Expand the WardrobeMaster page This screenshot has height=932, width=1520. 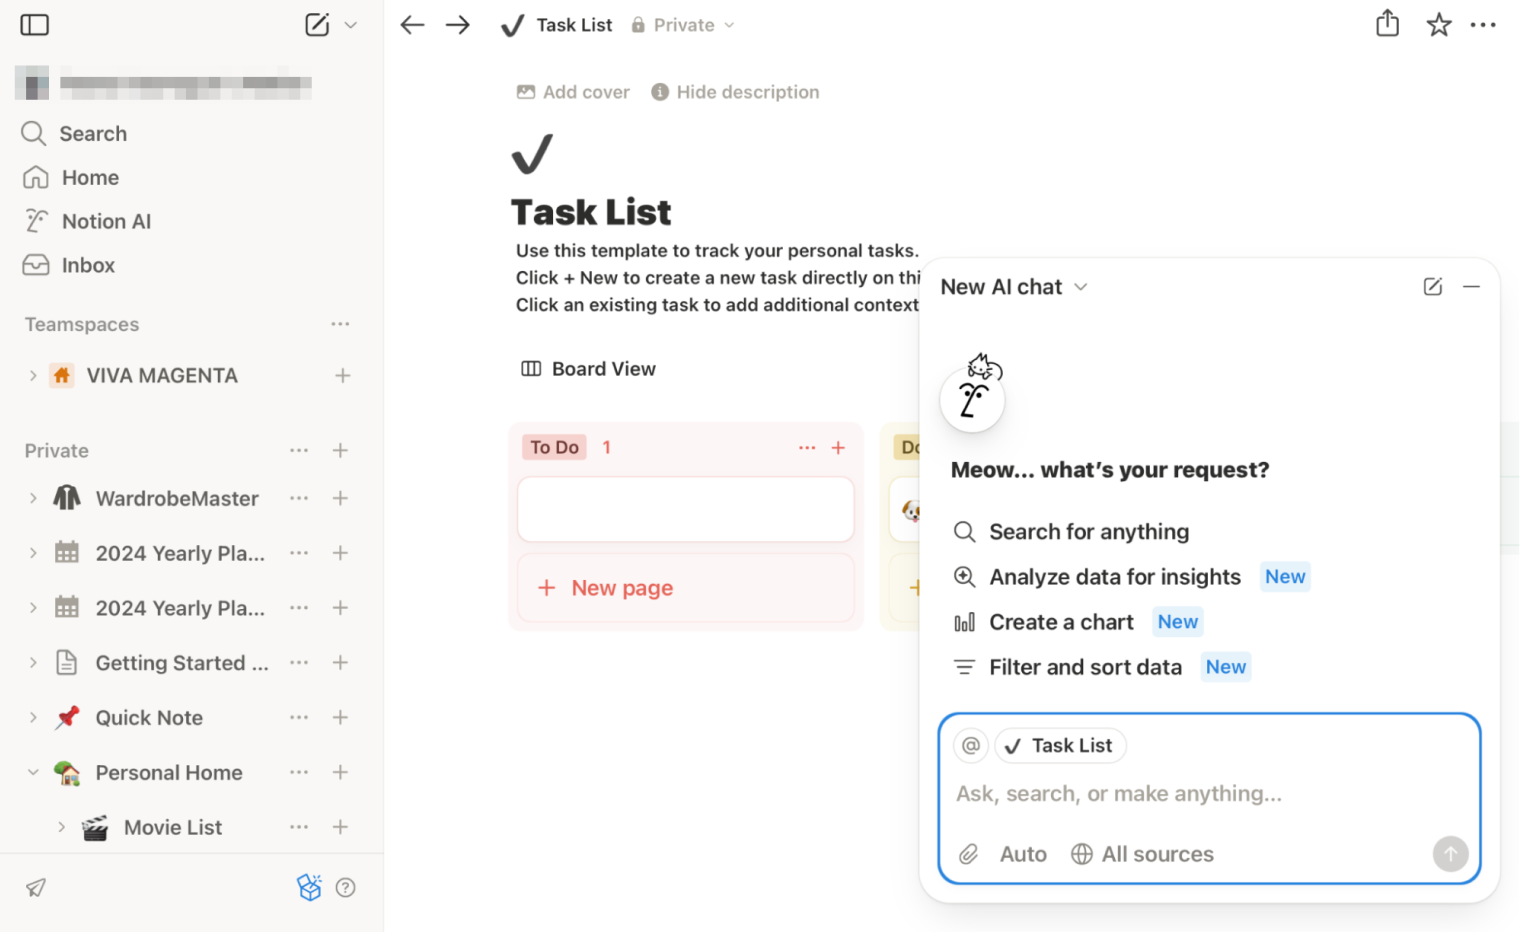coord(33,498)
